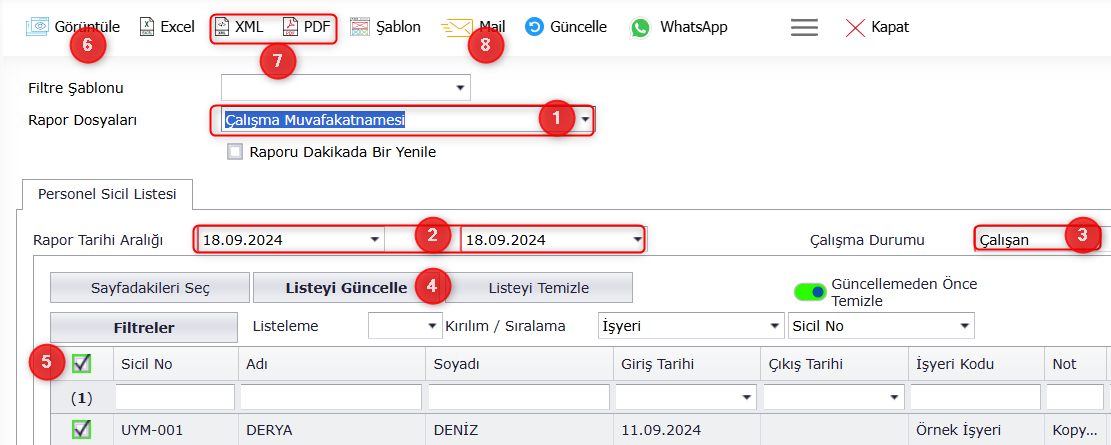This screenshot has width=1111, height=445.
Task: Expand the Filtre Şablonu dropdown
Action: coord(460,89)
